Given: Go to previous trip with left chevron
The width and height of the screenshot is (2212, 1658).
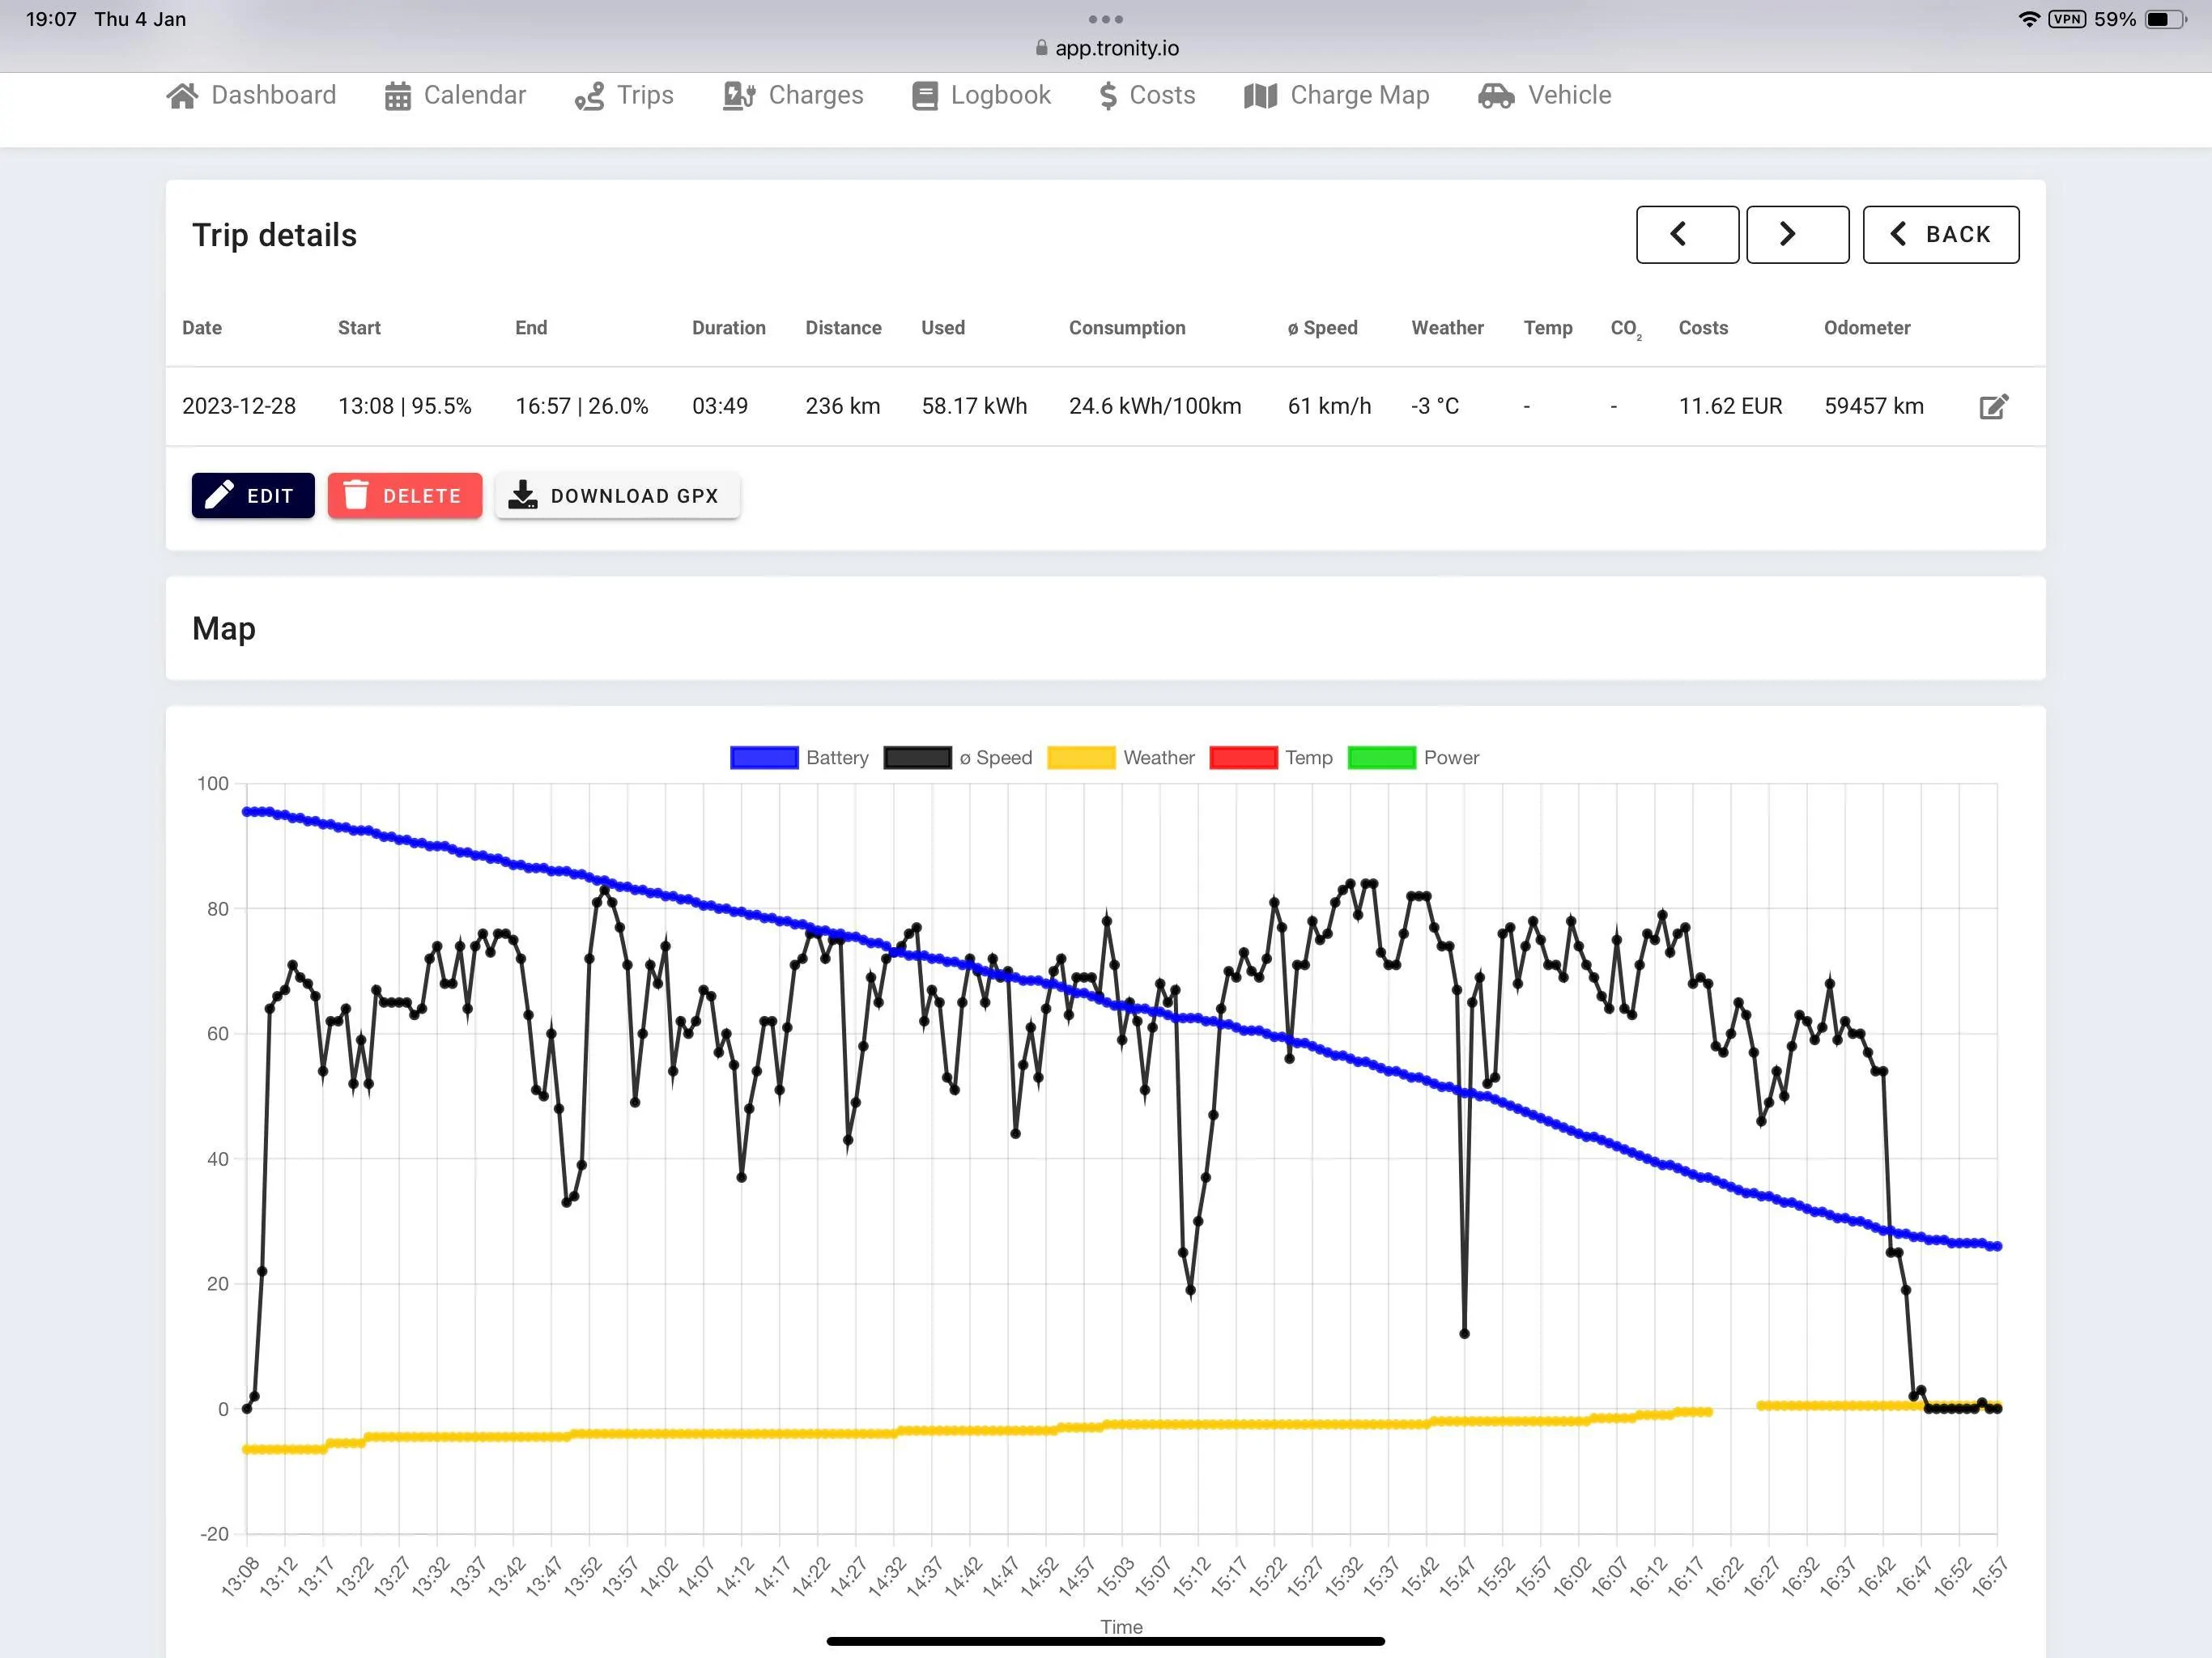Looking at the screenshot, I should pyautogui.click(x=1687, y=235).
